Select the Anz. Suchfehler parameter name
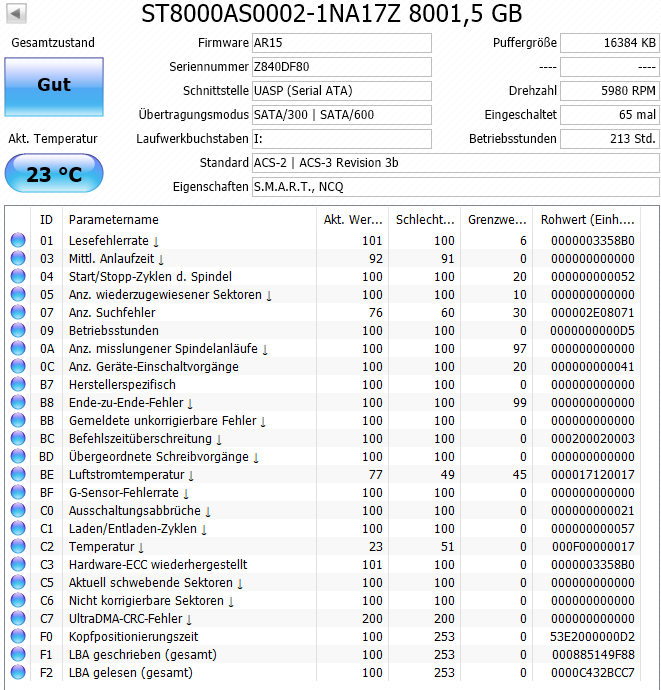The image size is (661, 690). coord(112,312)
